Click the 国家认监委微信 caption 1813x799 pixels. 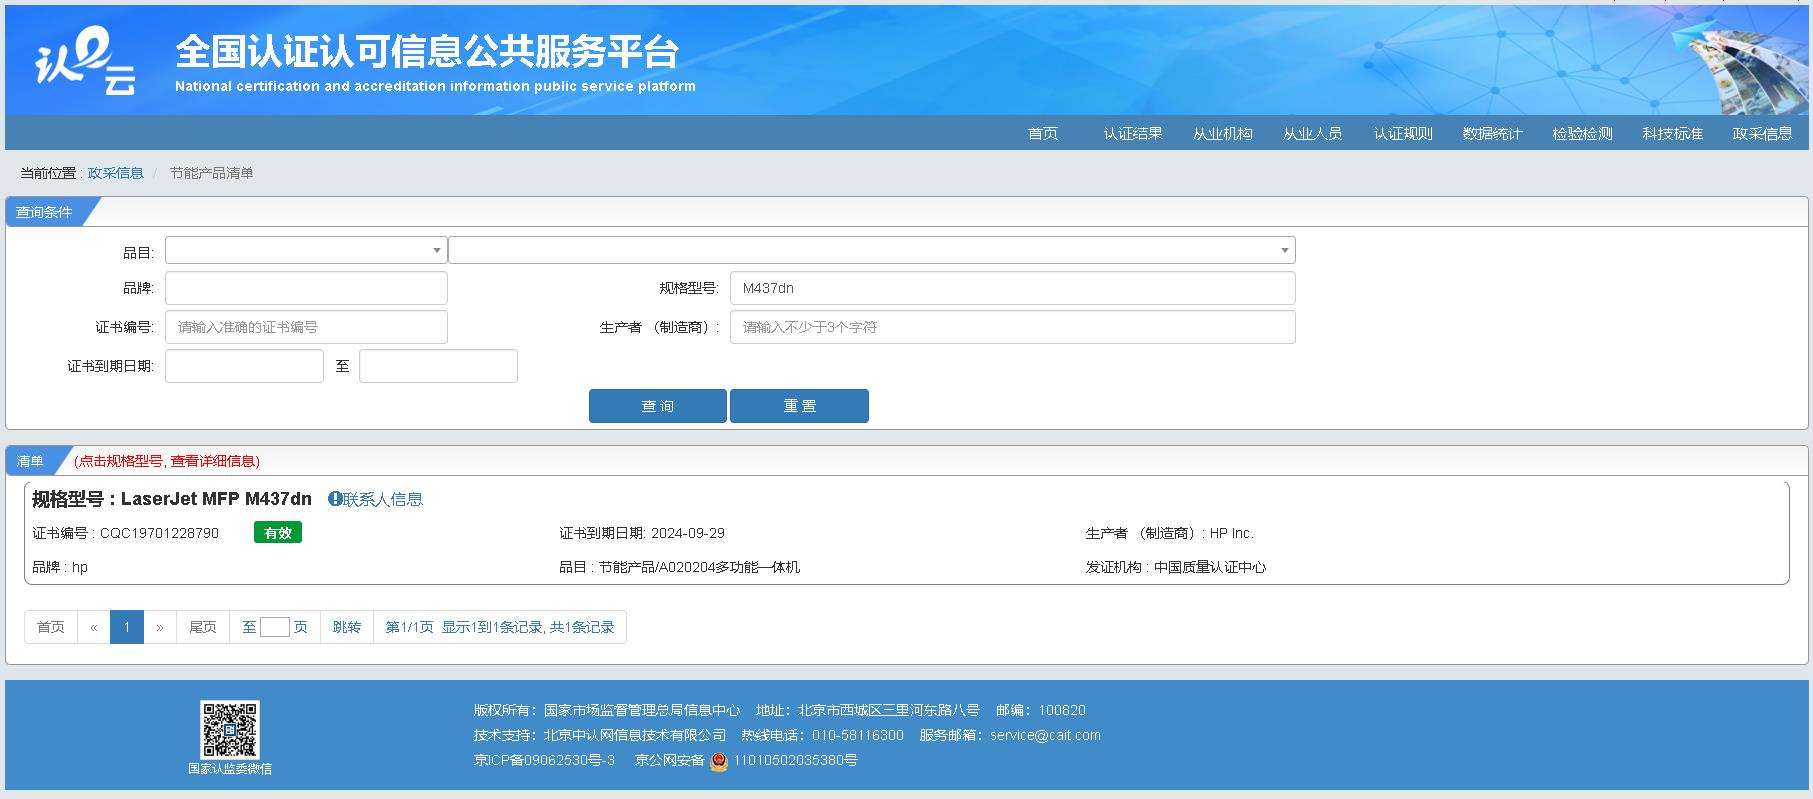tap(230, 769)
